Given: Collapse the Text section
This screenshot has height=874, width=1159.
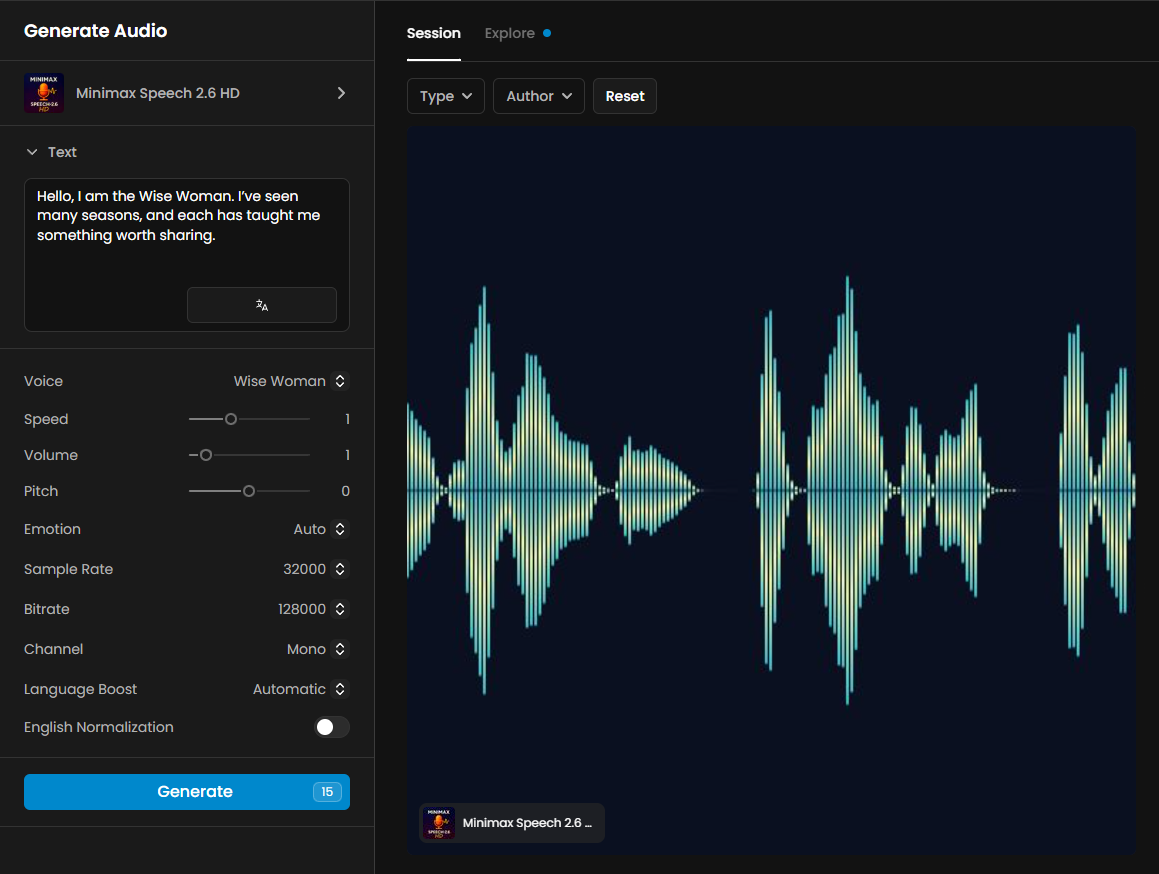Looking at the screenshot, I should [32, 152].
